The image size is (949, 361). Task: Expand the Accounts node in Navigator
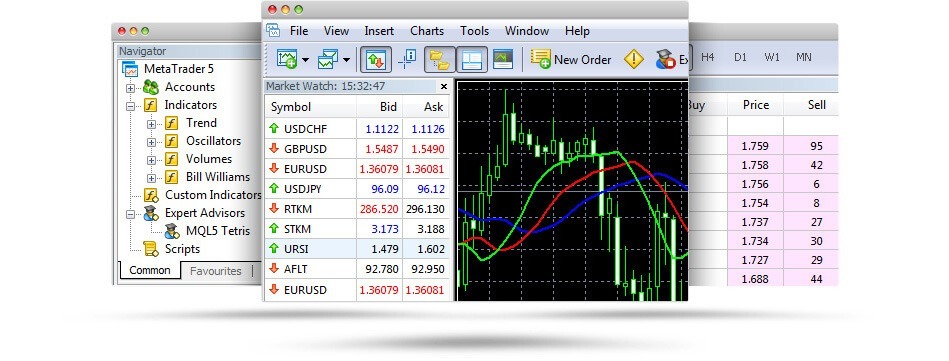coord(130,88)
